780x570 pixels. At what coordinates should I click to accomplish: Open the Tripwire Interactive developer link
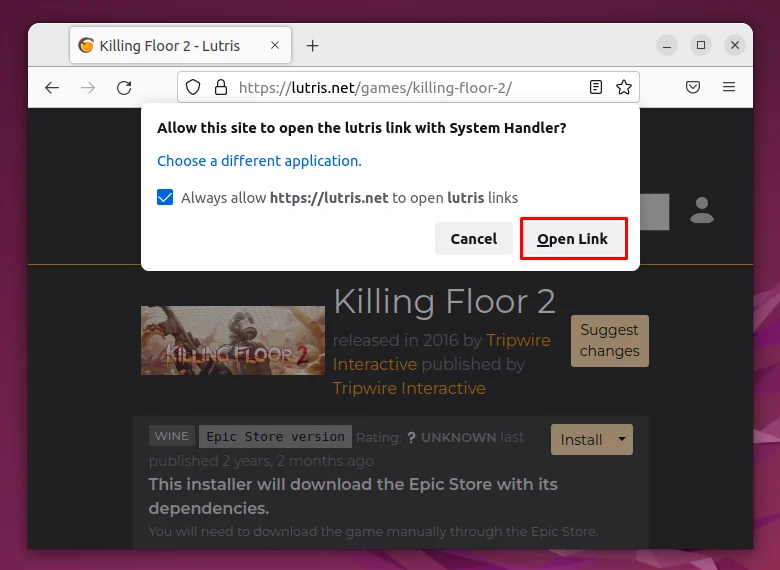tap(441, 352)
